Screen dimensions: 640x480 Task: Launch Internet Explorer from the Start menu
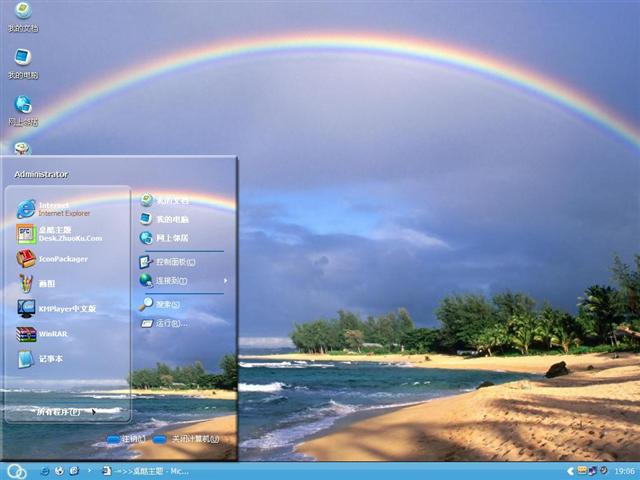(x=53, y=209)
